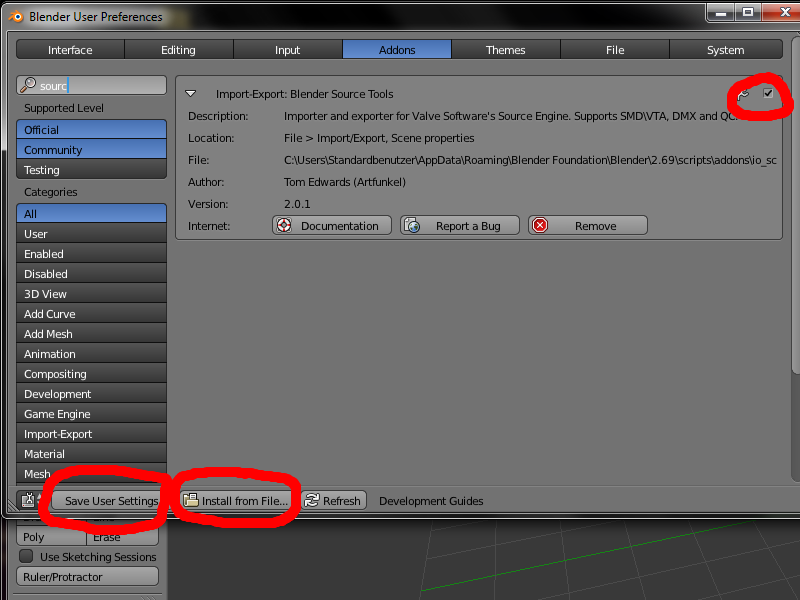Click location text File > Import/Export
800x600 pixels.
tap(379, 138)
